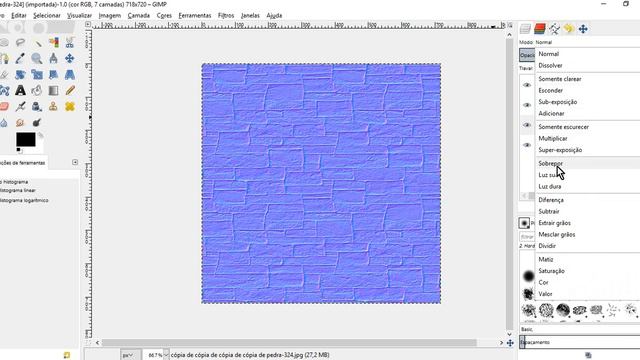Toggle visibility of the fourth layer
Viewport: 640px width, 360px height.
(527, 145)
